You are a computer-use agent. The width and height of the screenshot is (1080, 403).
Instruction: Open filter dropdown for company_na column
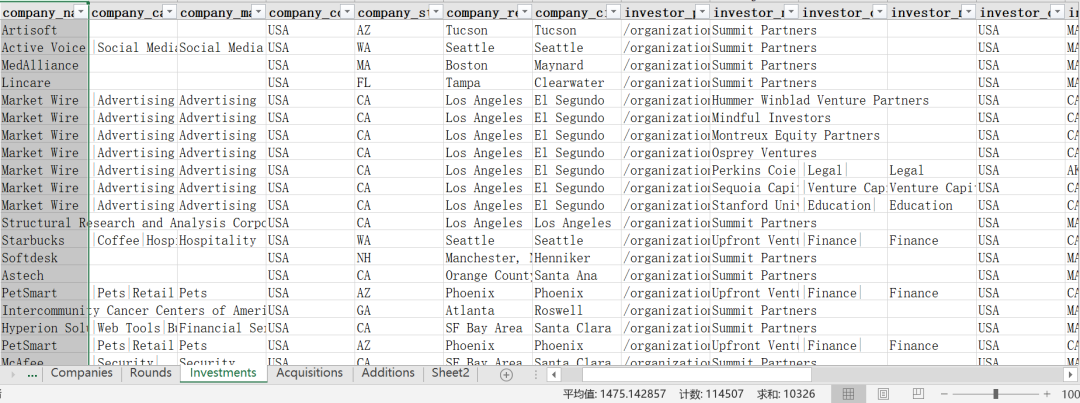pyautogui.click(x=81, y=12)
